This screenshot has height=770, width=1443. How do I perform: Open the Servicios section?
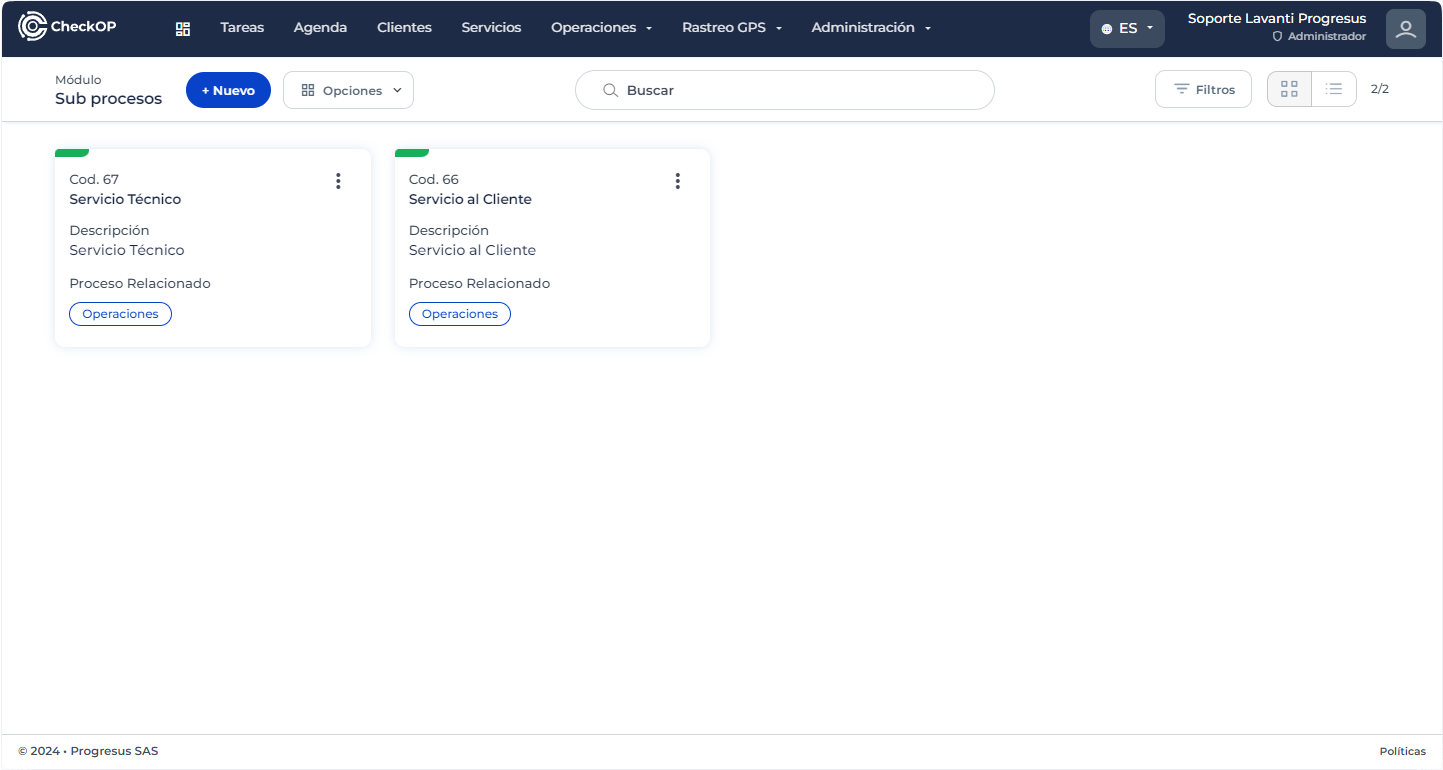(491, 28)
